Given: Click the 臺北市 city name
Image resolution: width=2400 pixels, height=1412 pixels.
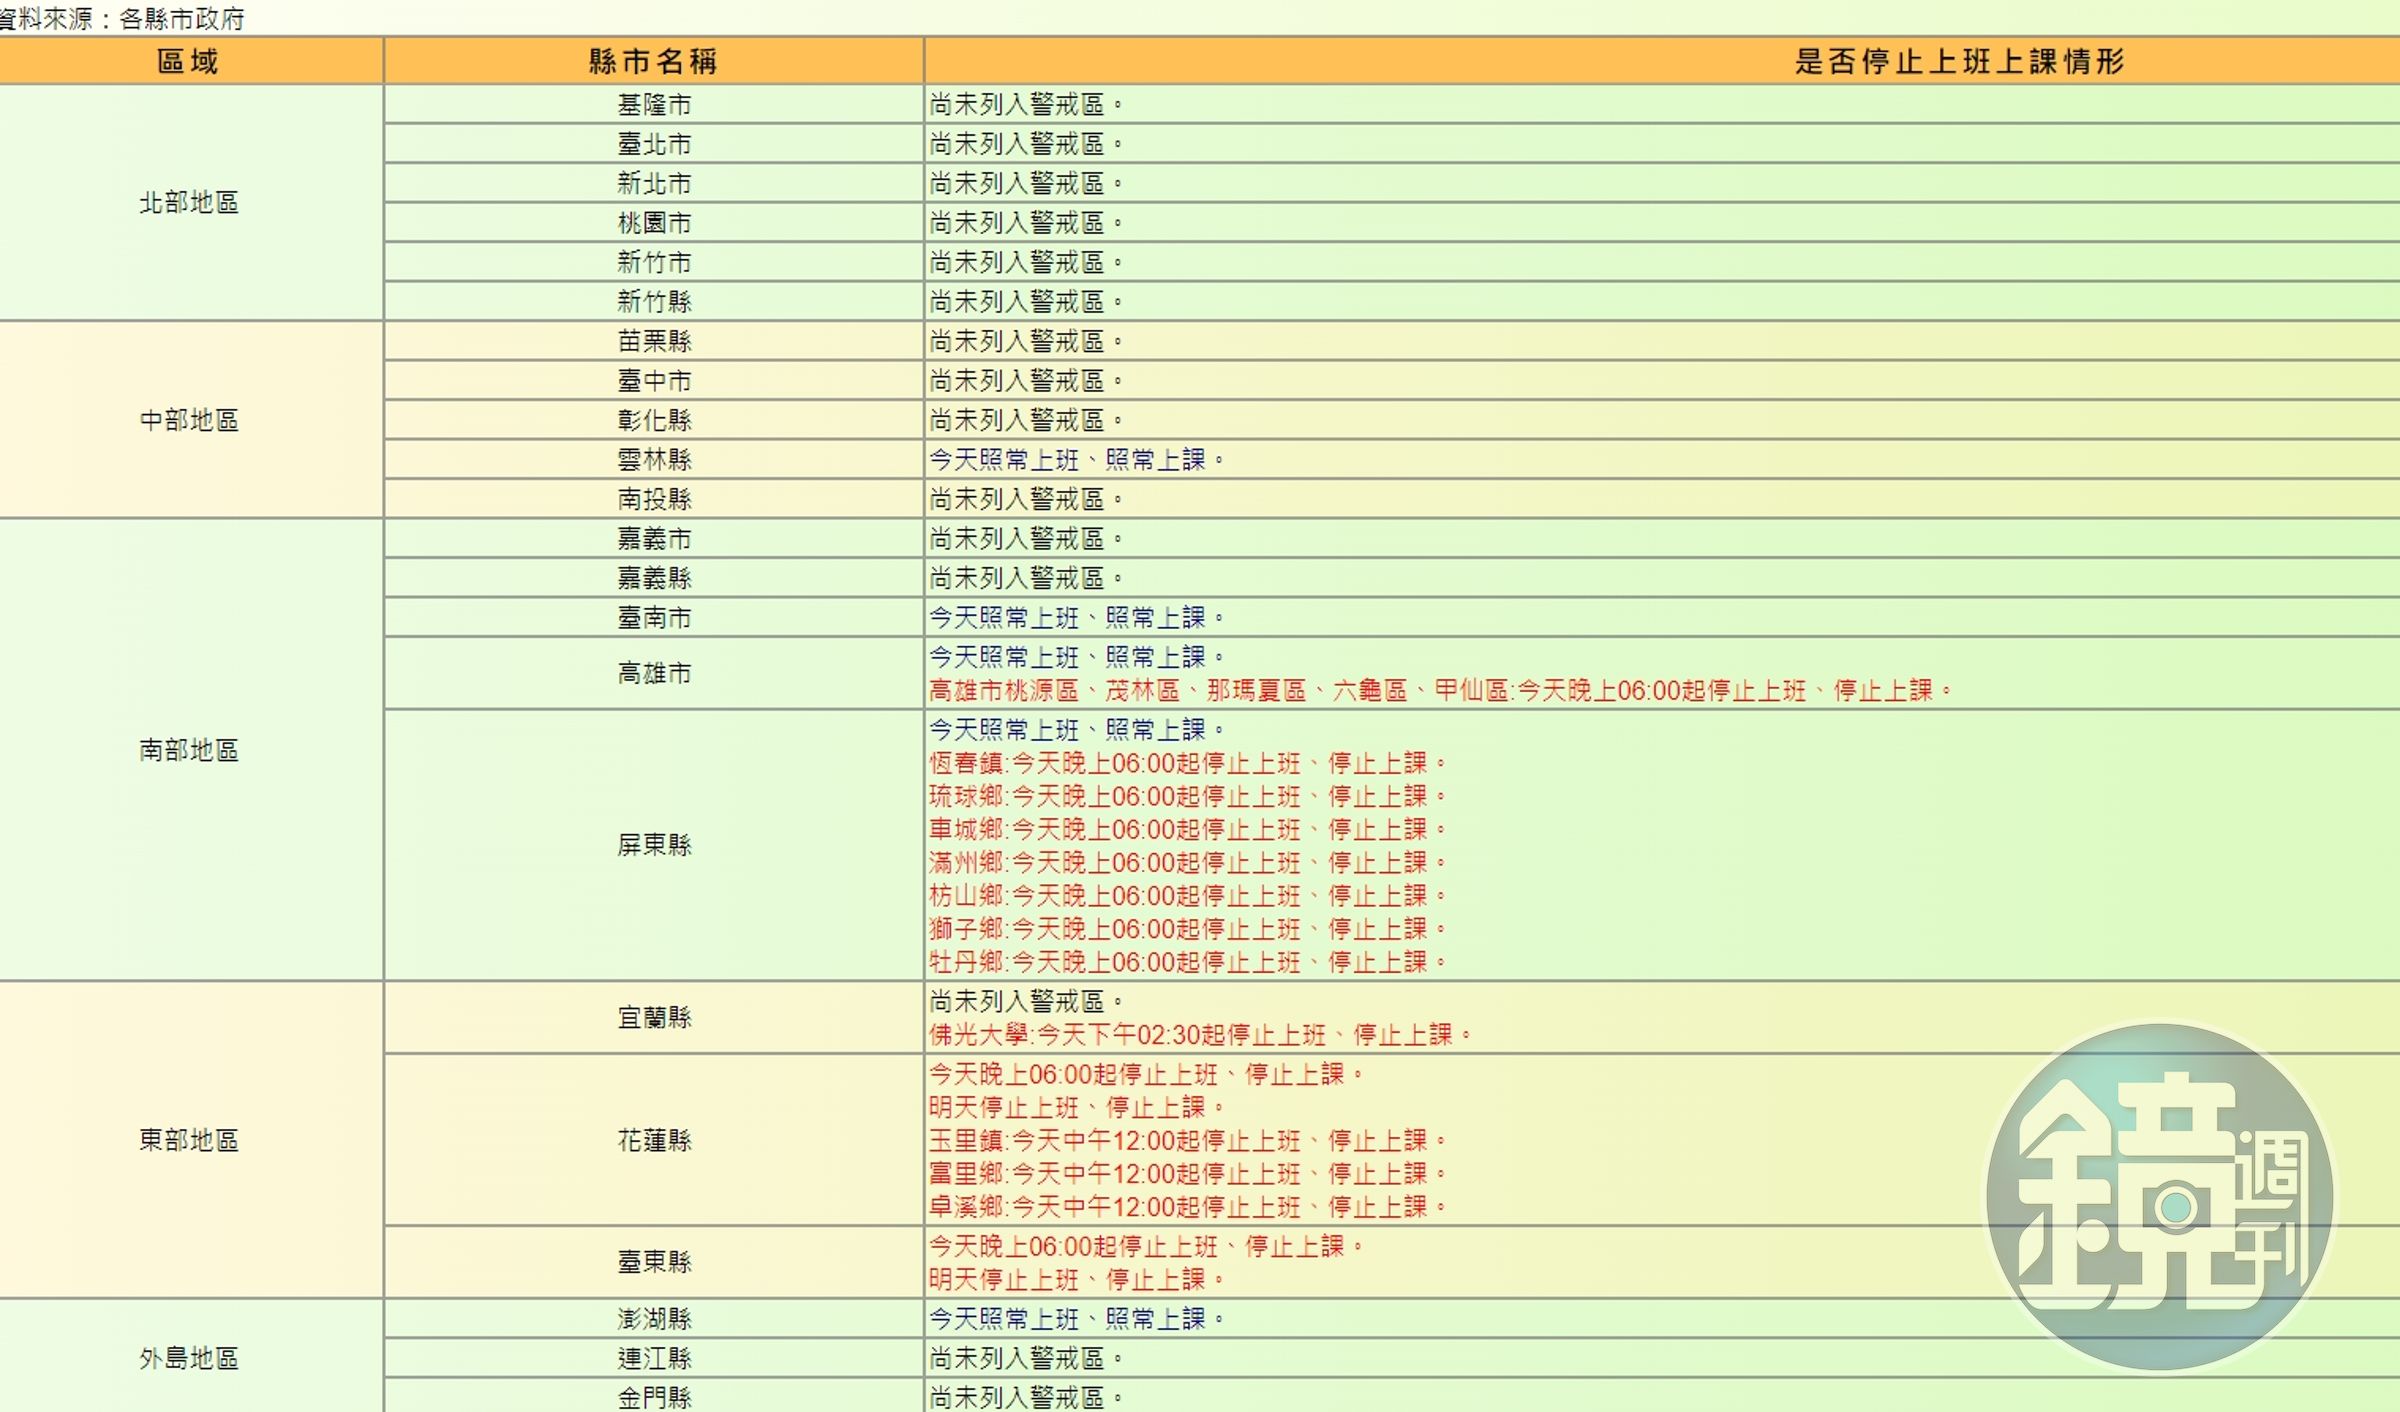Looking at the screenshot, I should [x=654, y=144].
